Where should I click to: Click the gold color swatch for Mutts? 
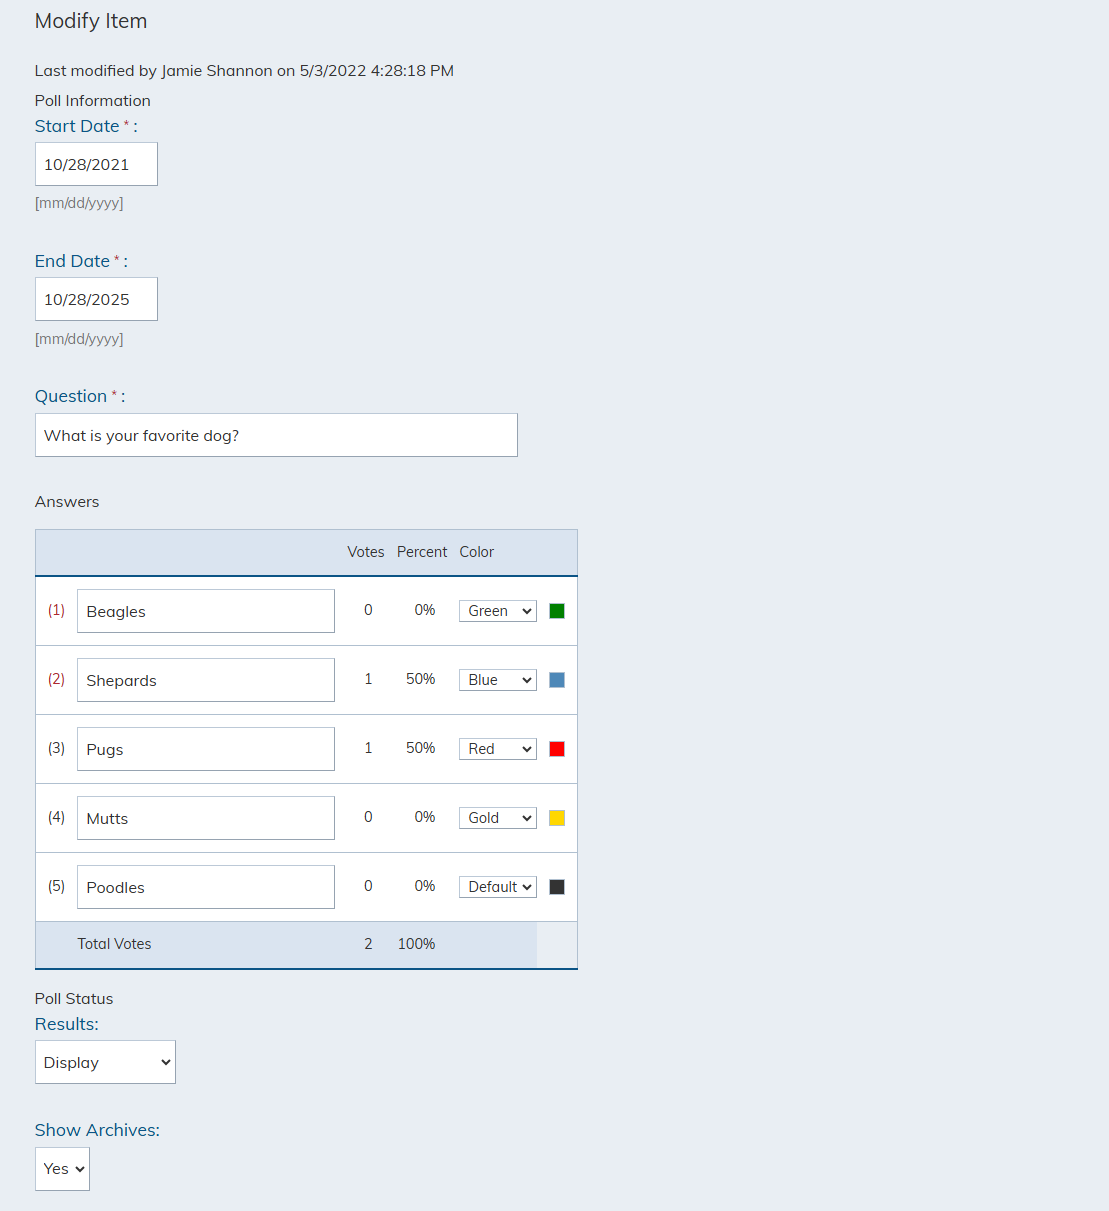[x=557, y=818]
